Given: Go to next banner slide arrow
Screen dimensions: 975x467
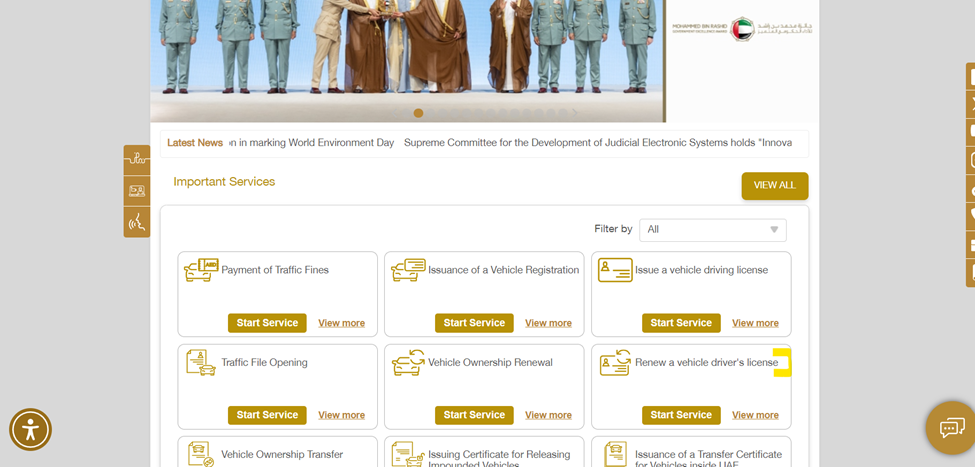Looking at the screenshot, I should coord(575,113).
